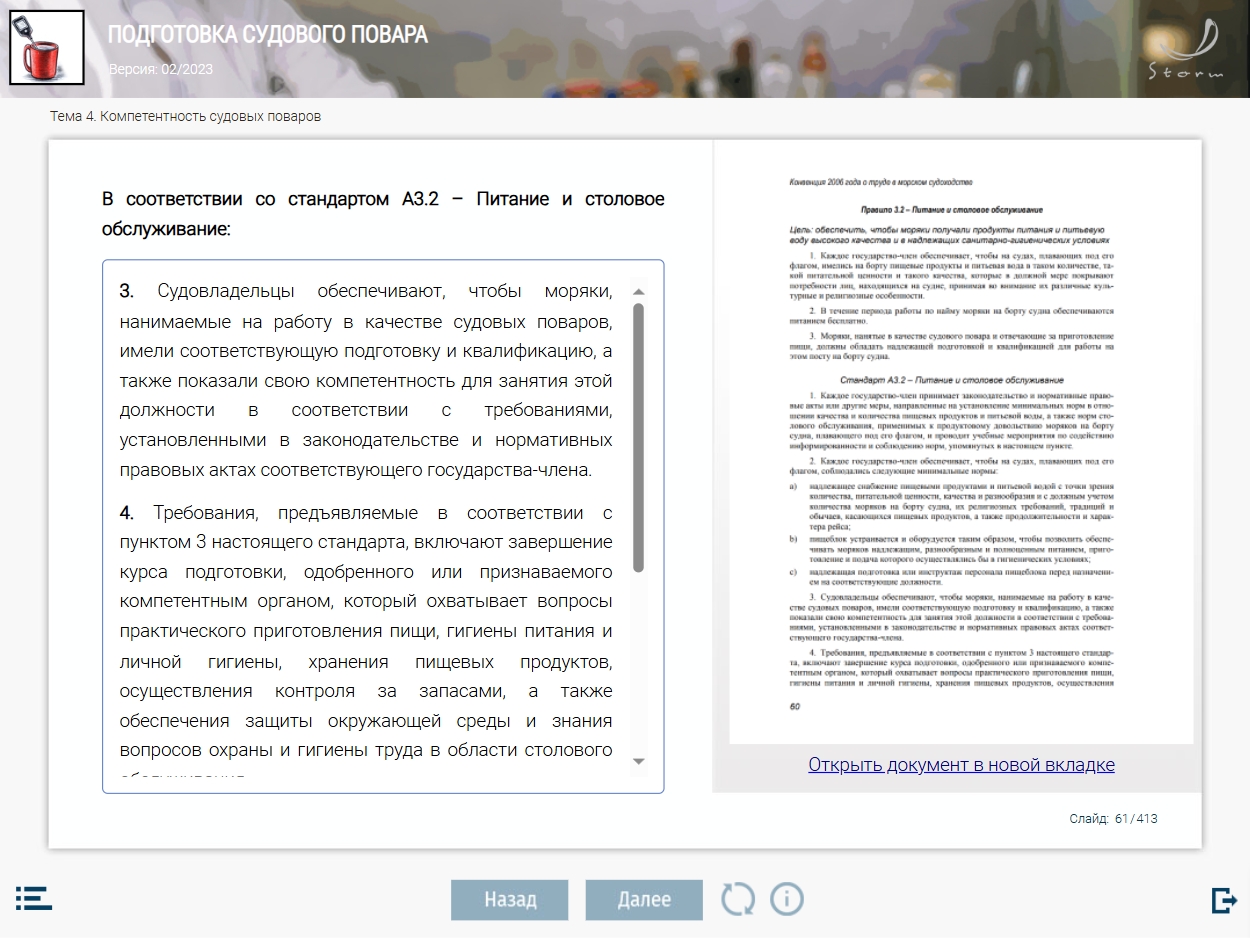Click paragraph 3 about Судовладельцы
1250x938 pixels.
[x=366, y=380]
